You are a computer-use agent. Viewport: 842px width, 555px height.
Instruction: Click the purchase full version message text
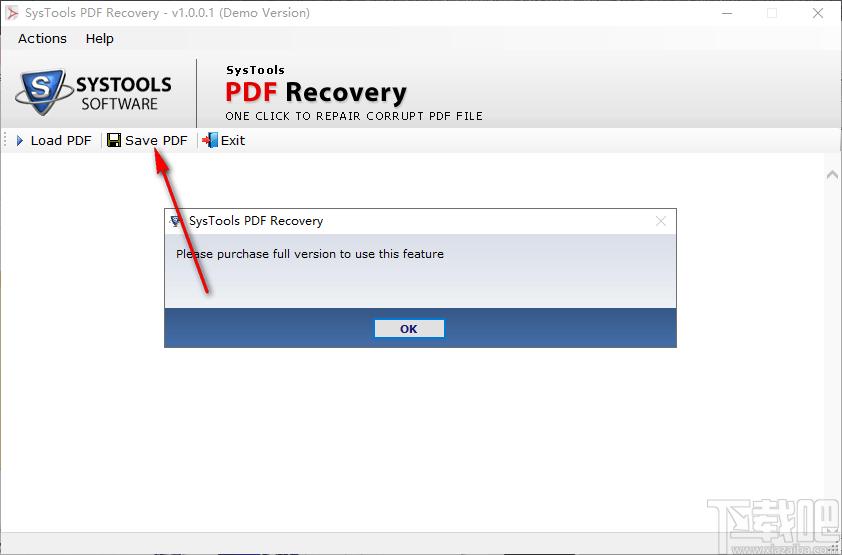click(310, 254)
